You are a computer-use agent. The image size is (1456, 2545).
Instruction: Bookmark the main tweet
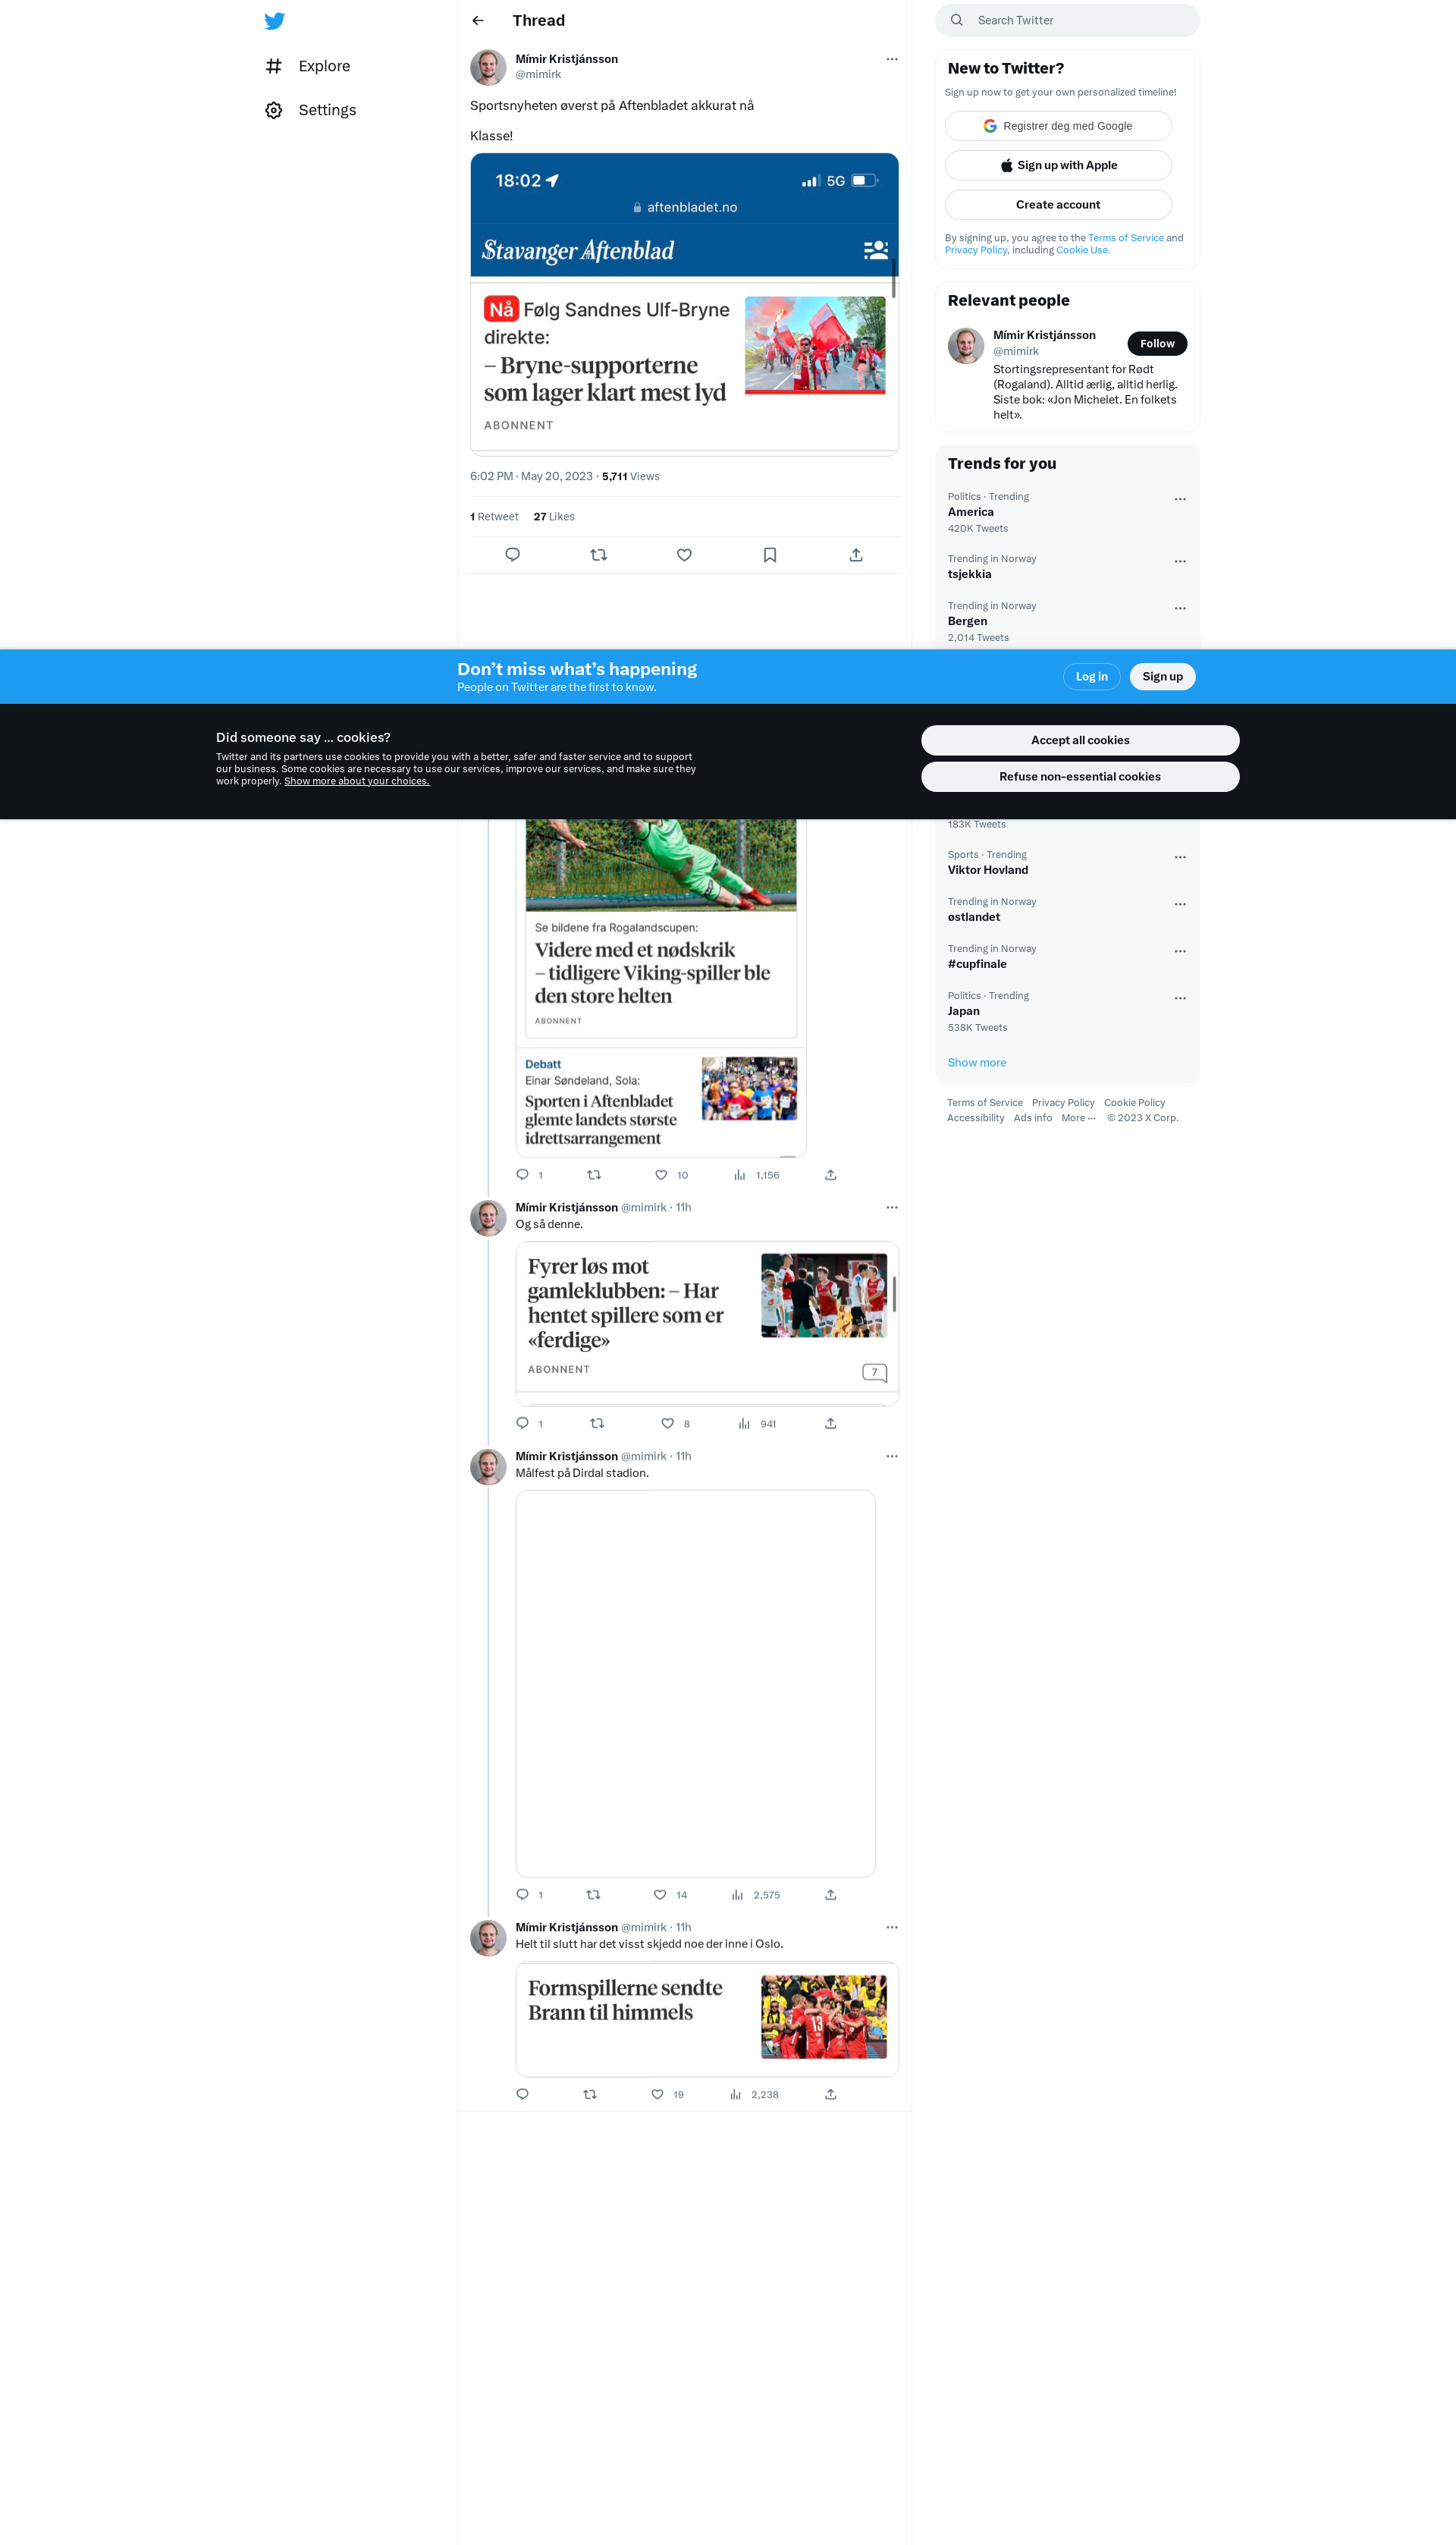tap(770, 555)
